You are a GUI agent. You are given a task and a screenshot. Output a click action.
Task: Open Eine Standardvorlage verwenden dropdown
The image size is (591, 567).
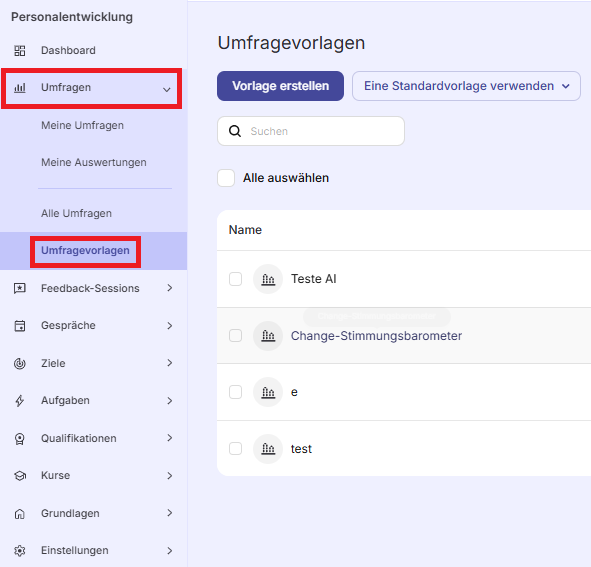click(x=466, y=86)
